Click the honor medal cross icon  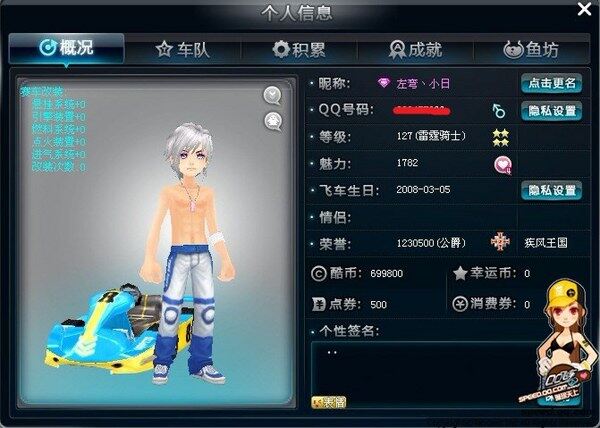[x=500, y=242]
